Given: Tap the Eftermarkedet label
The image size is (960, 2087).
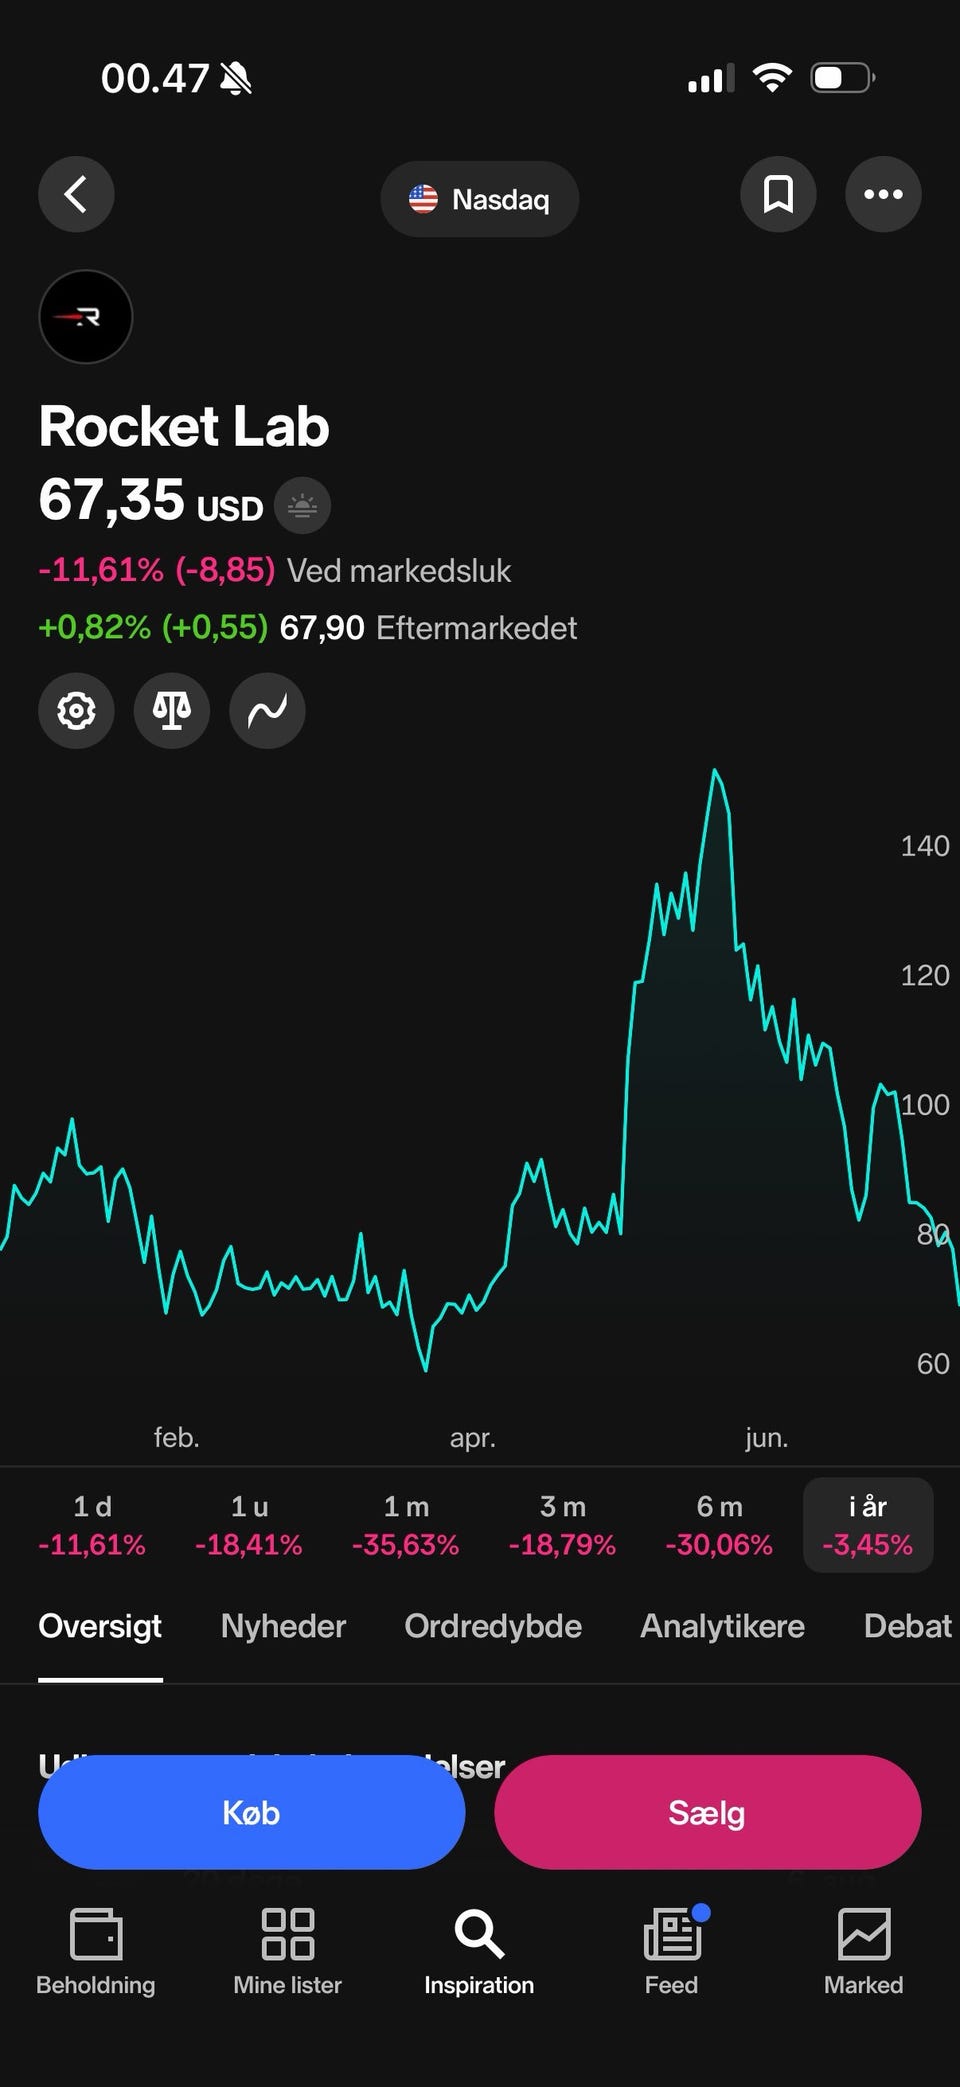Looking at the screenshot, I should coord(477,628).
